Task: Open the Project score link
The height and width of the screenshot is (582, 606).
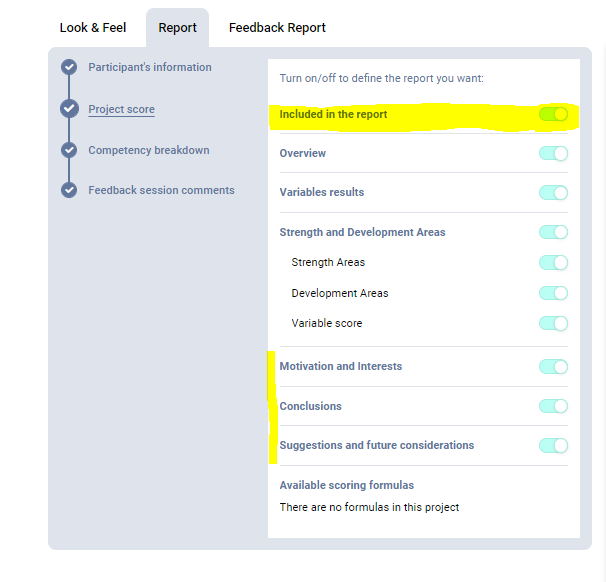Action: (121, 109)
